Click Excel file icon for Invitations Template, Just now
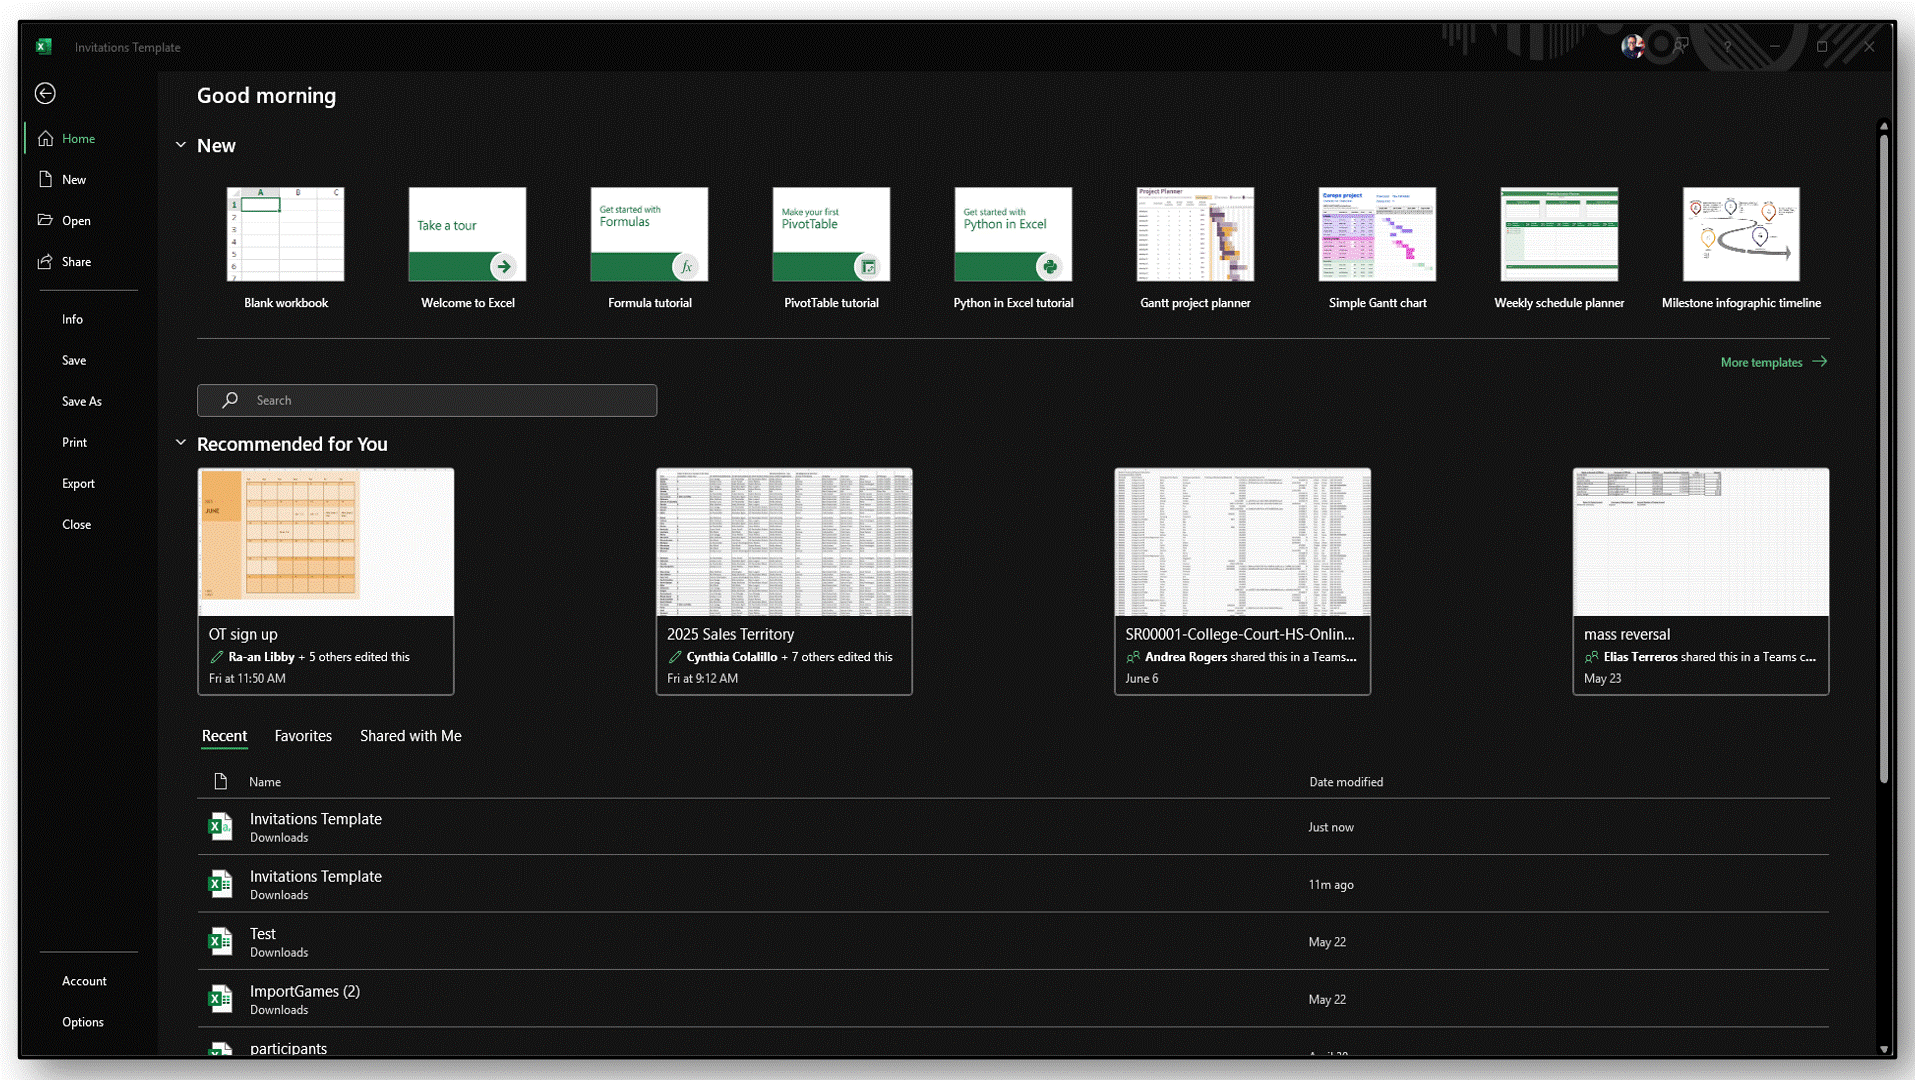 pyautogui.click(x=220, y=826)
